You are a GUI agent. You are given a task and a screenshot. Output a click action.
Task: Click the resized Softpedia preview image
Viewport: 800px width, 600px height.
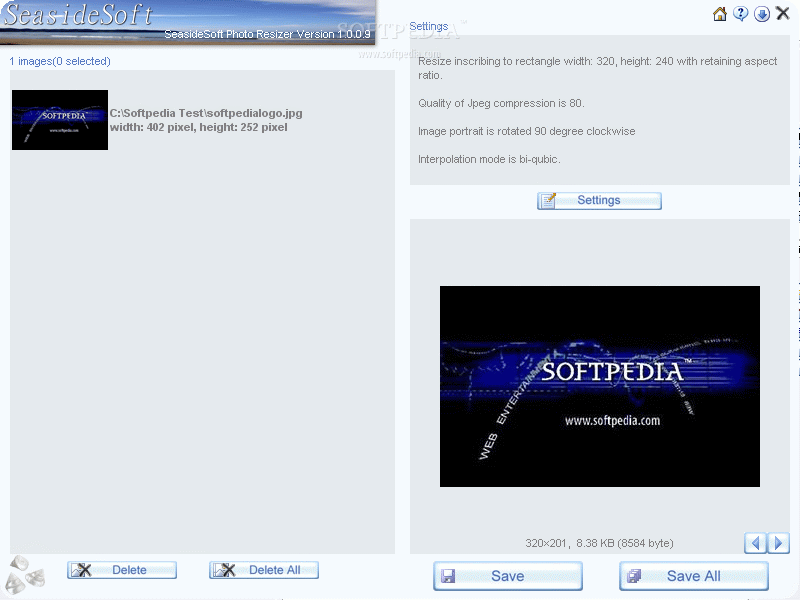(x=599, y=386)
